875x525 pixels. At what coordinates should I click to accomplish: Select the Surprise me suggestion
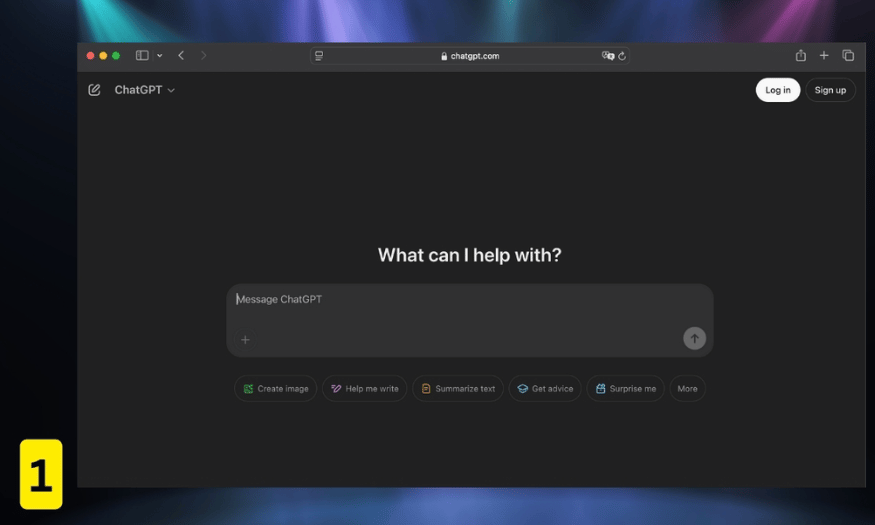click(x=625, y=388)
